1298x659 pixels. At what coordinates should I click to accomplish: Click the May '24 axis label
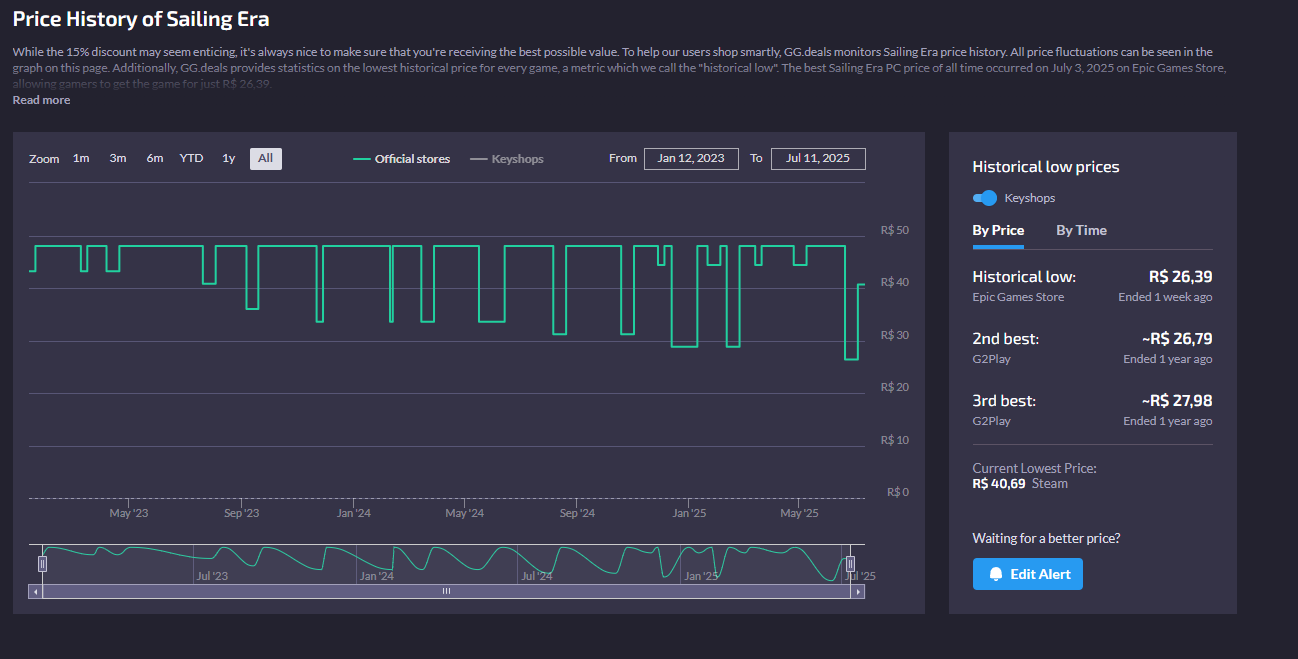(464, 513)
